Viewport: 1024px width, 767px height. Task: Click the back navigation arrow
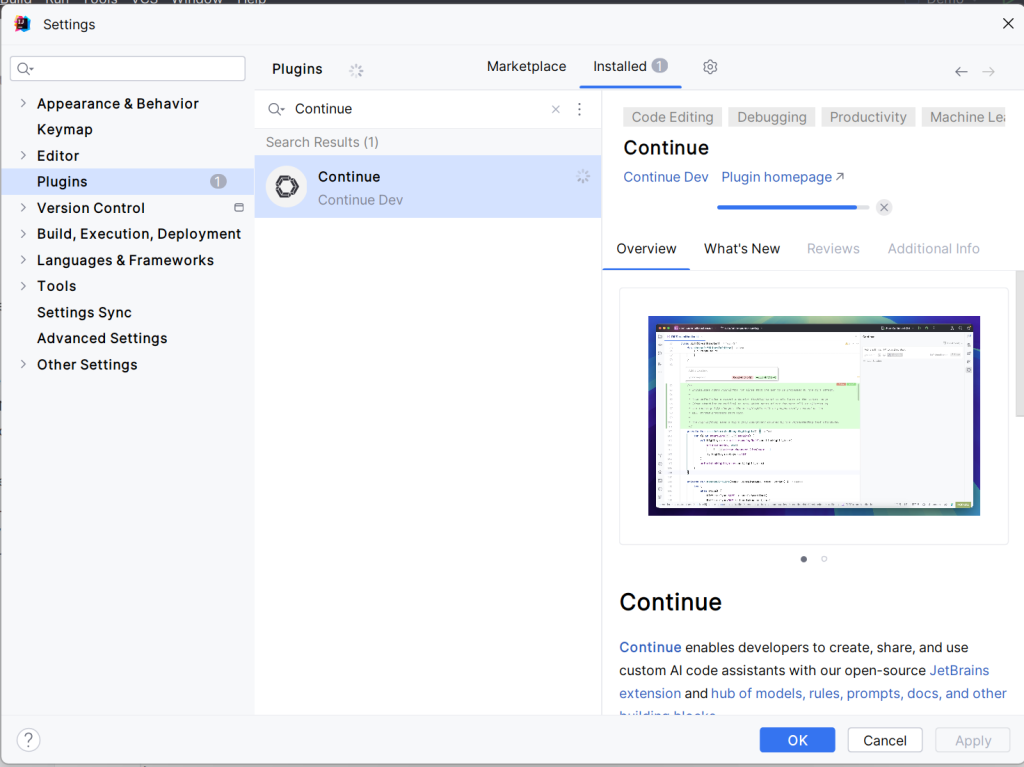(961, 71)
